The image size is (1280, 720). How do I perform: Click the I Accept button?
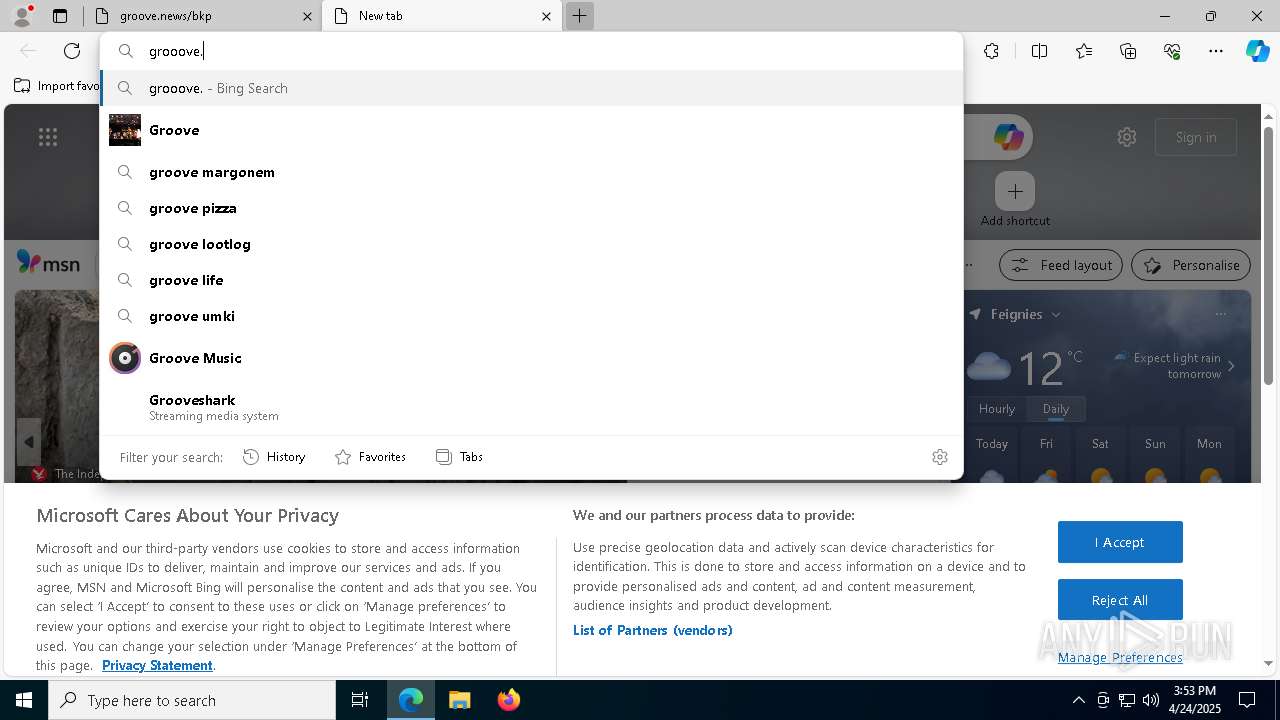coord(1120,542)
